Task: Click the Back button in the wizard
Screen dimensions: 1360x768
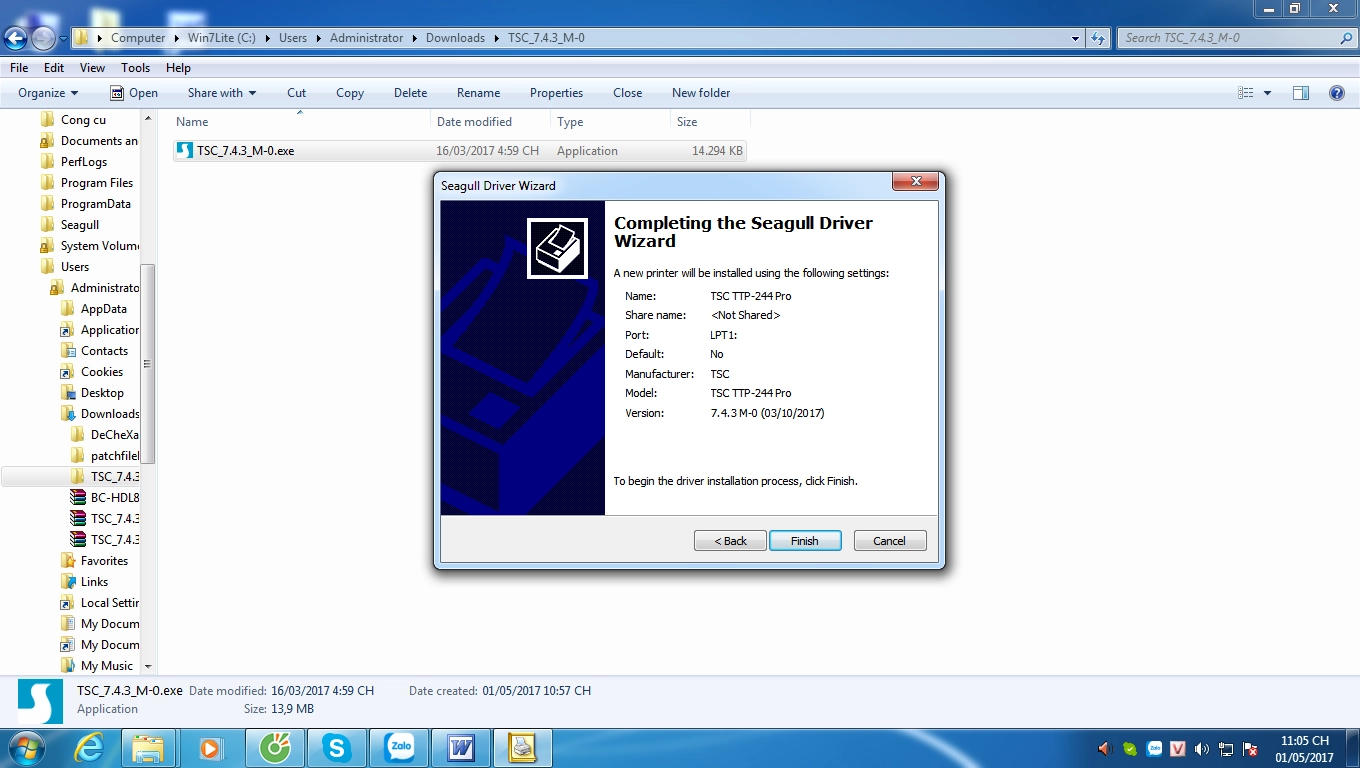Action: pyautogui.click(x=730, y=540)
